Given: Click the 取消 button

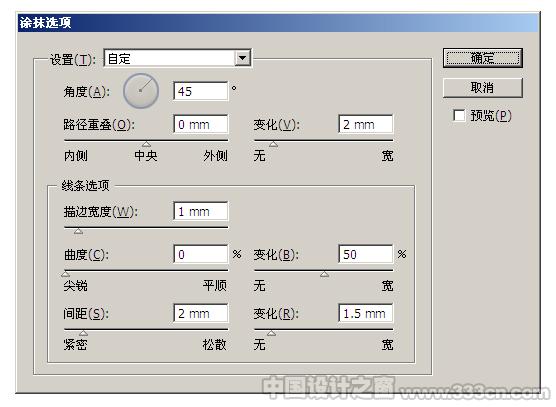Looking at the screenshot, I should pyautogui.click(x=483, y=88).
